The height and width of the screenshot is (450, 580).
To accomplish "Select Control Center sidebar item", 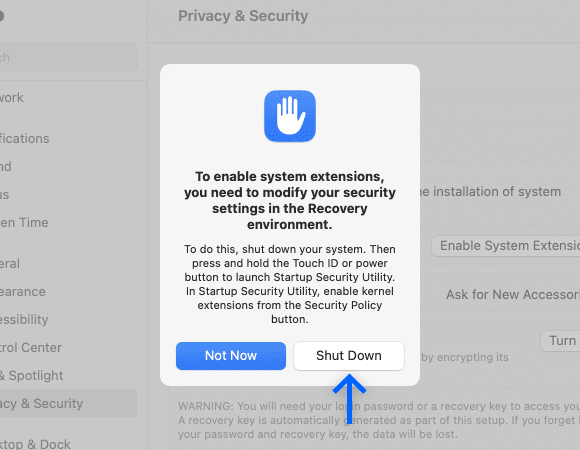I will pyautogui.click(x=31, y=347).
